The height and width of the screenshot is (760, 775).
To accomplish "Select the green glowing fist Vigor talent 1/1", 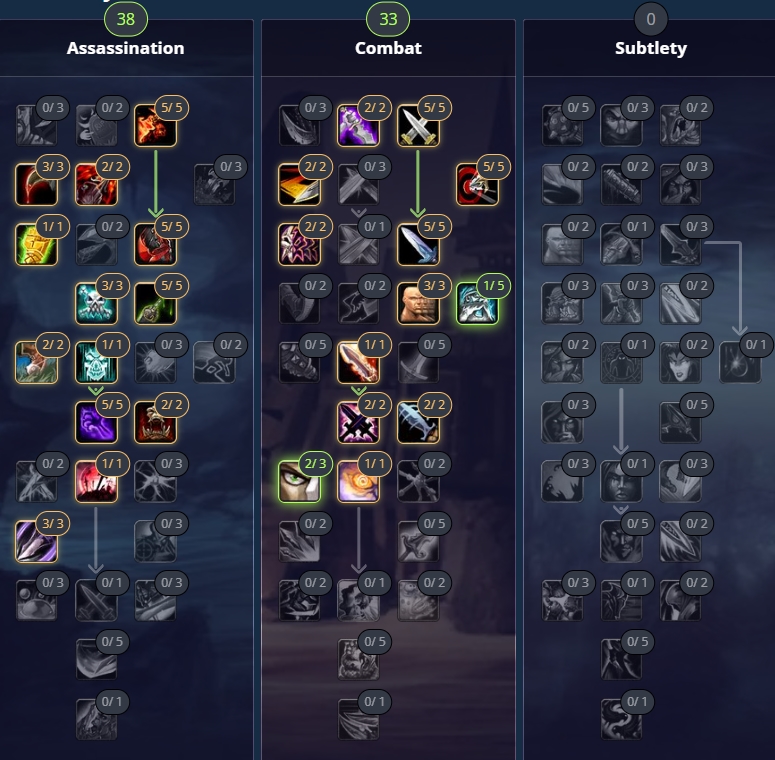I will click(37, 245).
